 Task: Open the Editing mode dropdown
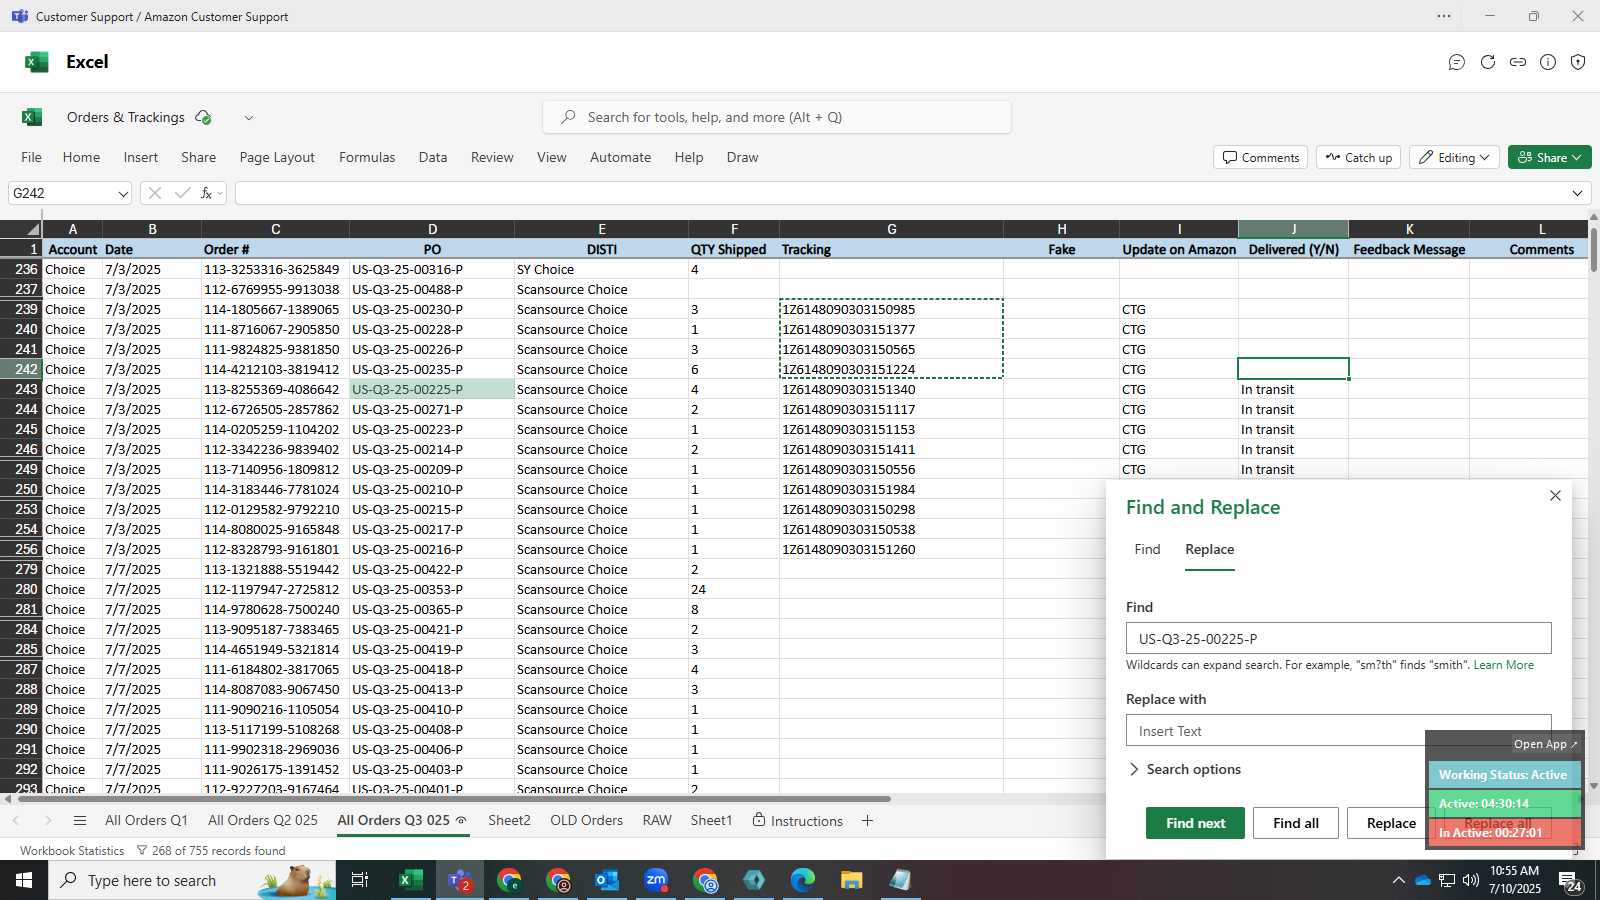coord(1453,157)
